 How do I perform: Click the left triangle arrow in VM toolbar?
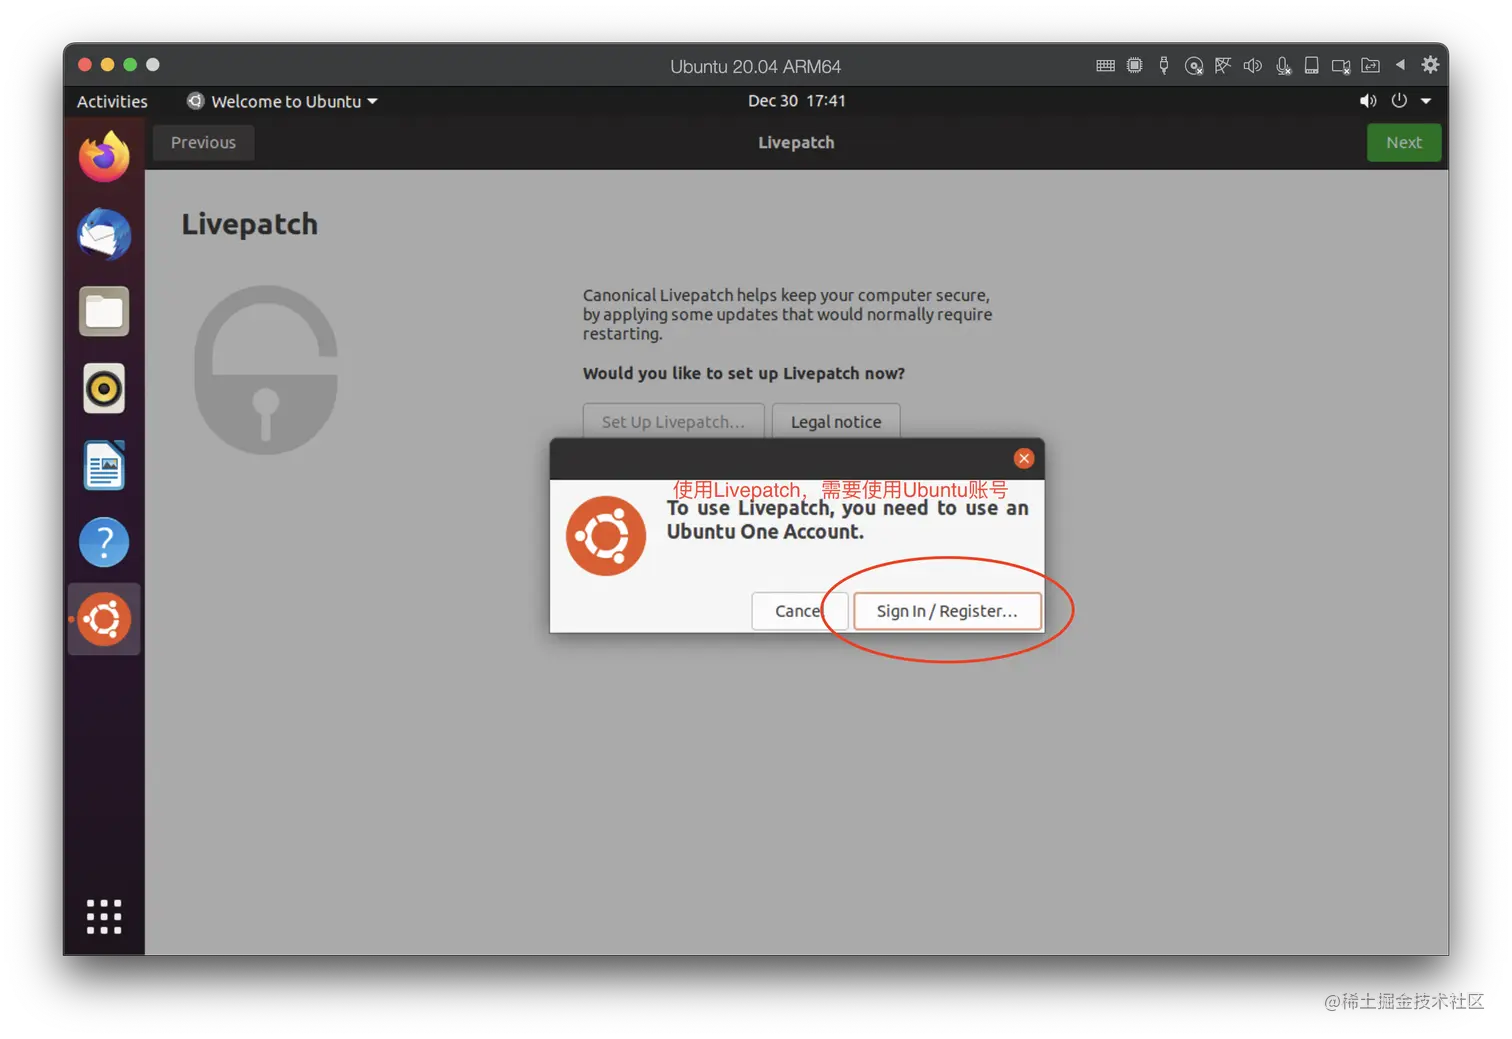click(x=1400, y=65)
